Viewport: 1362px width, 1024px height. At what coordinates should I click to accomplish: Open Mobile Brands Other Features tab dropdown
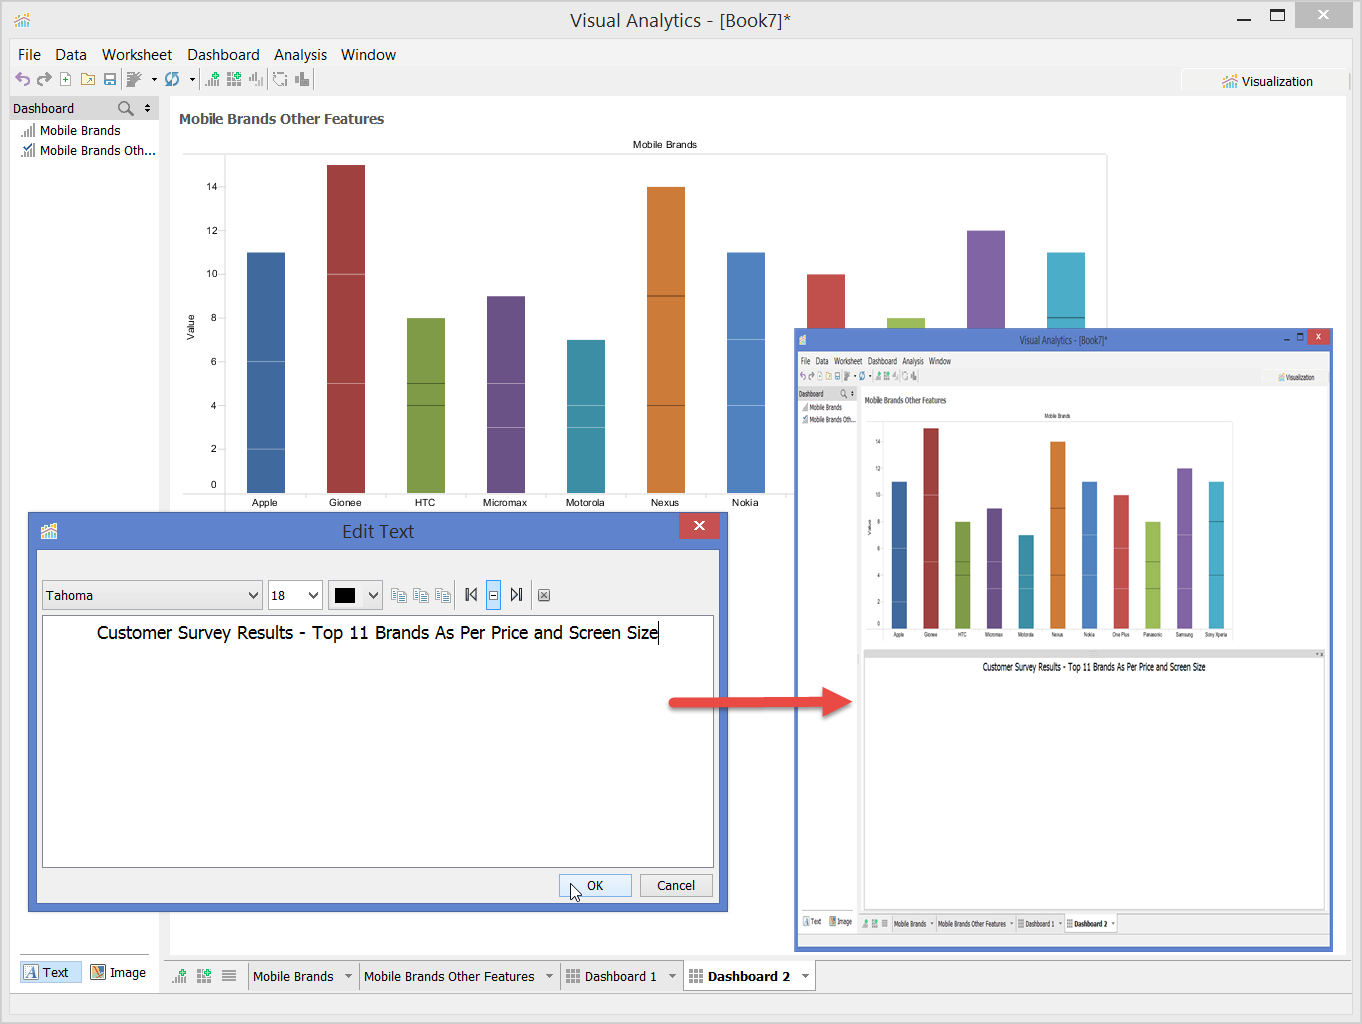[549, 976]
